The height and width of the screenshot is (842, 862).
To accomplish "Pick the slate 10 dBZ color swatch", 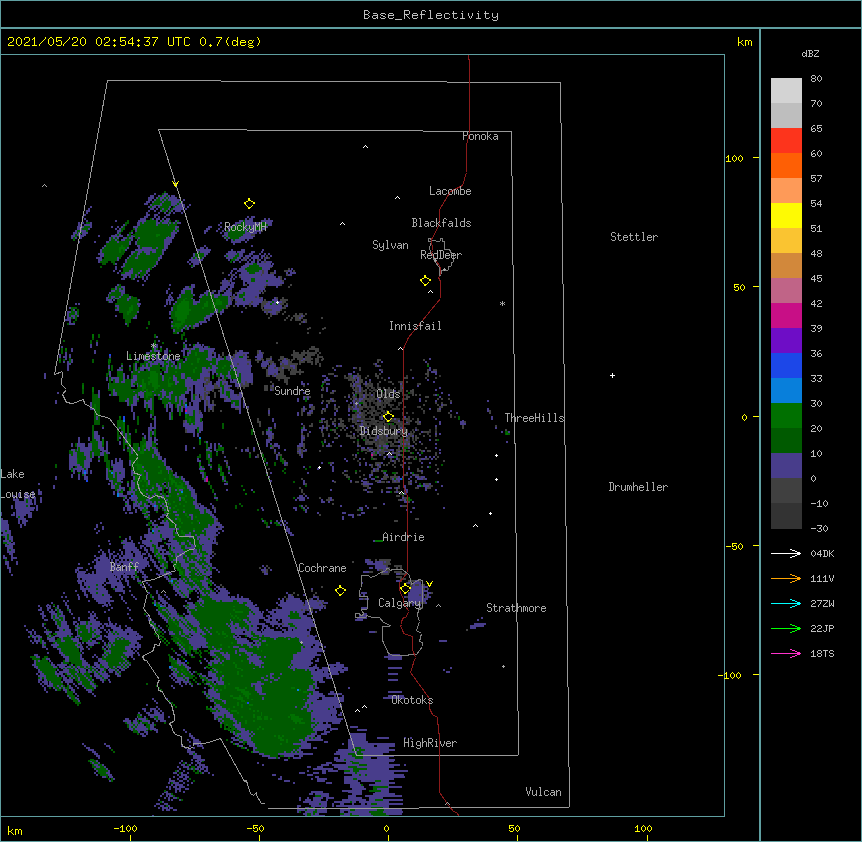I will tap(786, 466).
